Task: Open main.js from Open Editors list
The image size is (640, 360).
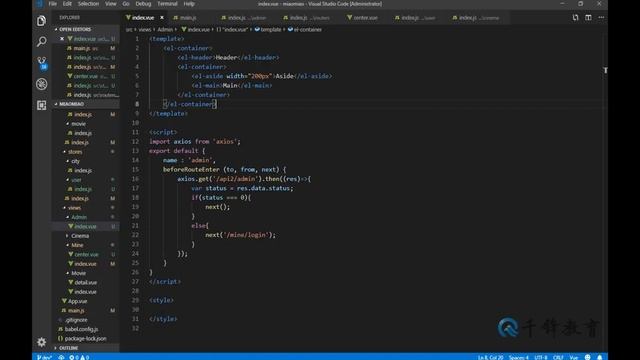Action: (86, 48)
